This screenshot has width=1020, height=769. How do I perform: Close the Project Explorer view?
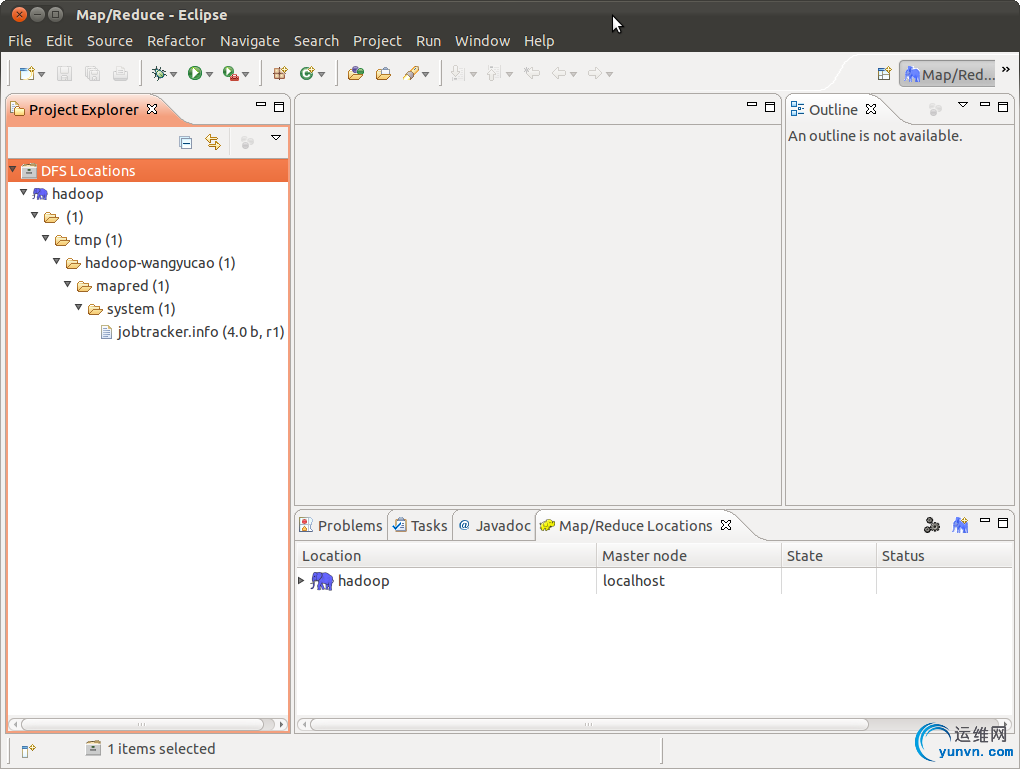tap(152, 109)
